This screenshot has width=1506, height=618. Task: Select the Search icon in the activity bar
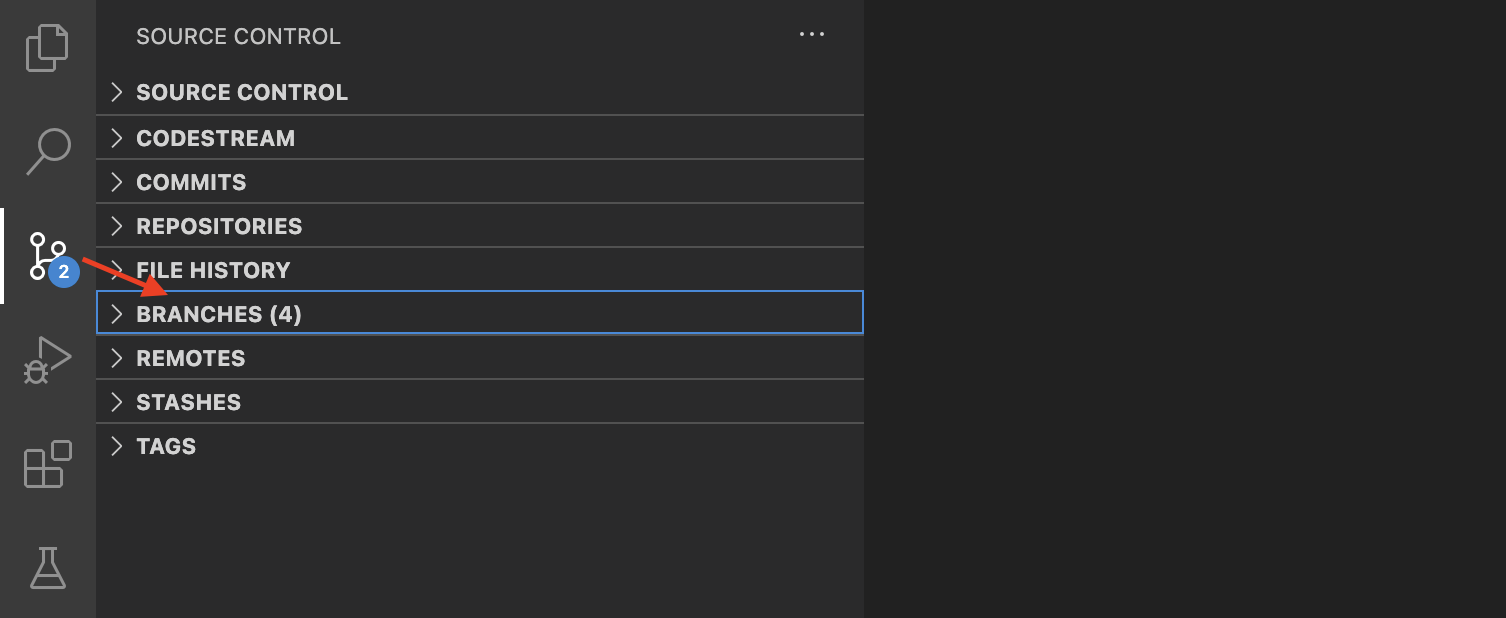coord(46,150)
